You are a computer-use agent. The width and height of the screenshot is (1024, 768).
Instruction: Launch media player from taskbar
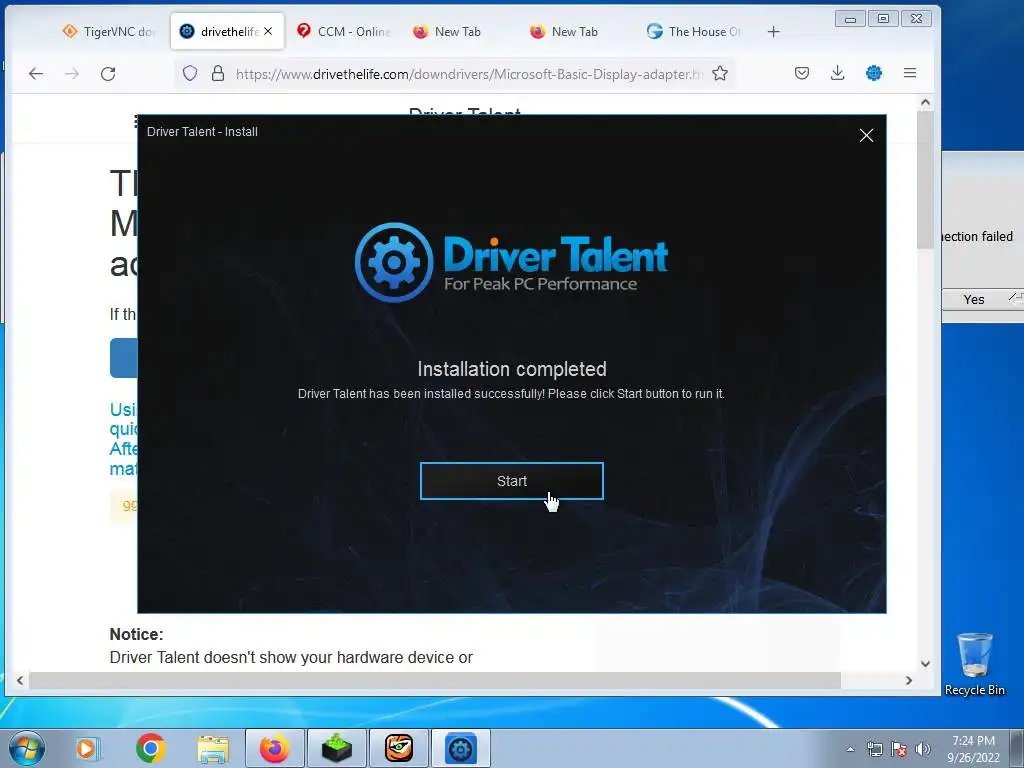(86, 748)
